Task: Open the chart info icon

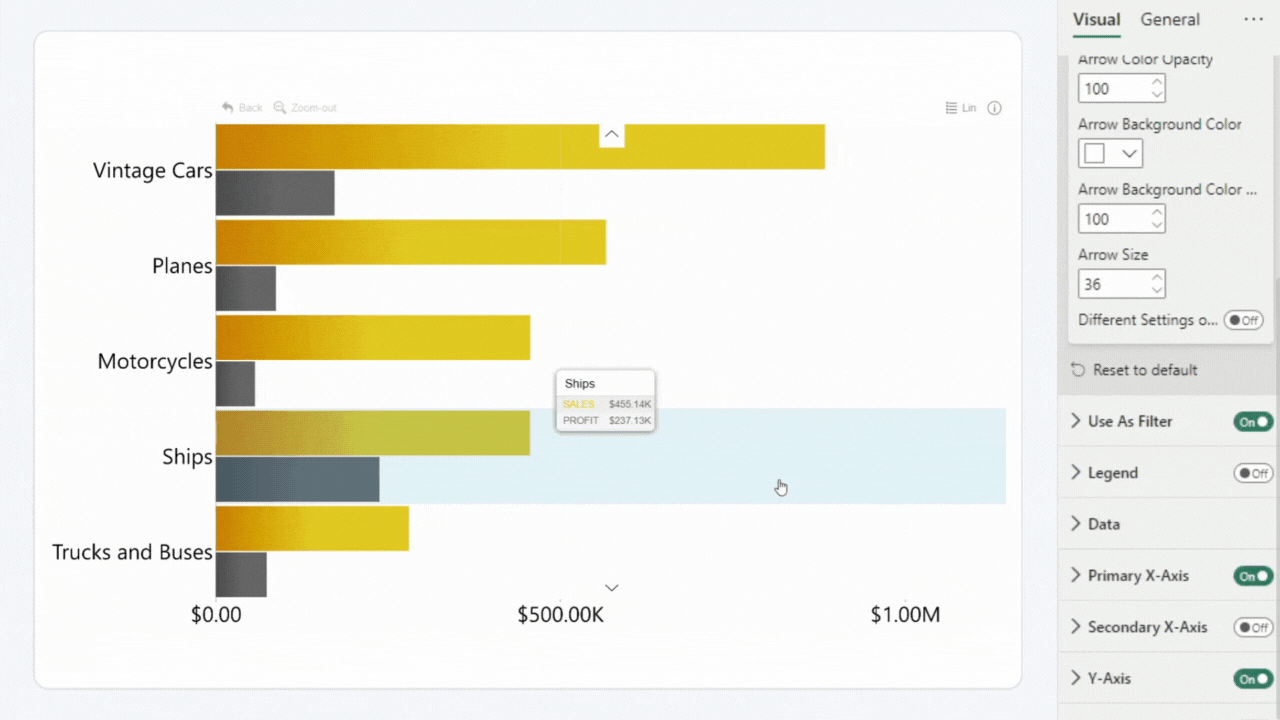Action: (x=994, y=108)
